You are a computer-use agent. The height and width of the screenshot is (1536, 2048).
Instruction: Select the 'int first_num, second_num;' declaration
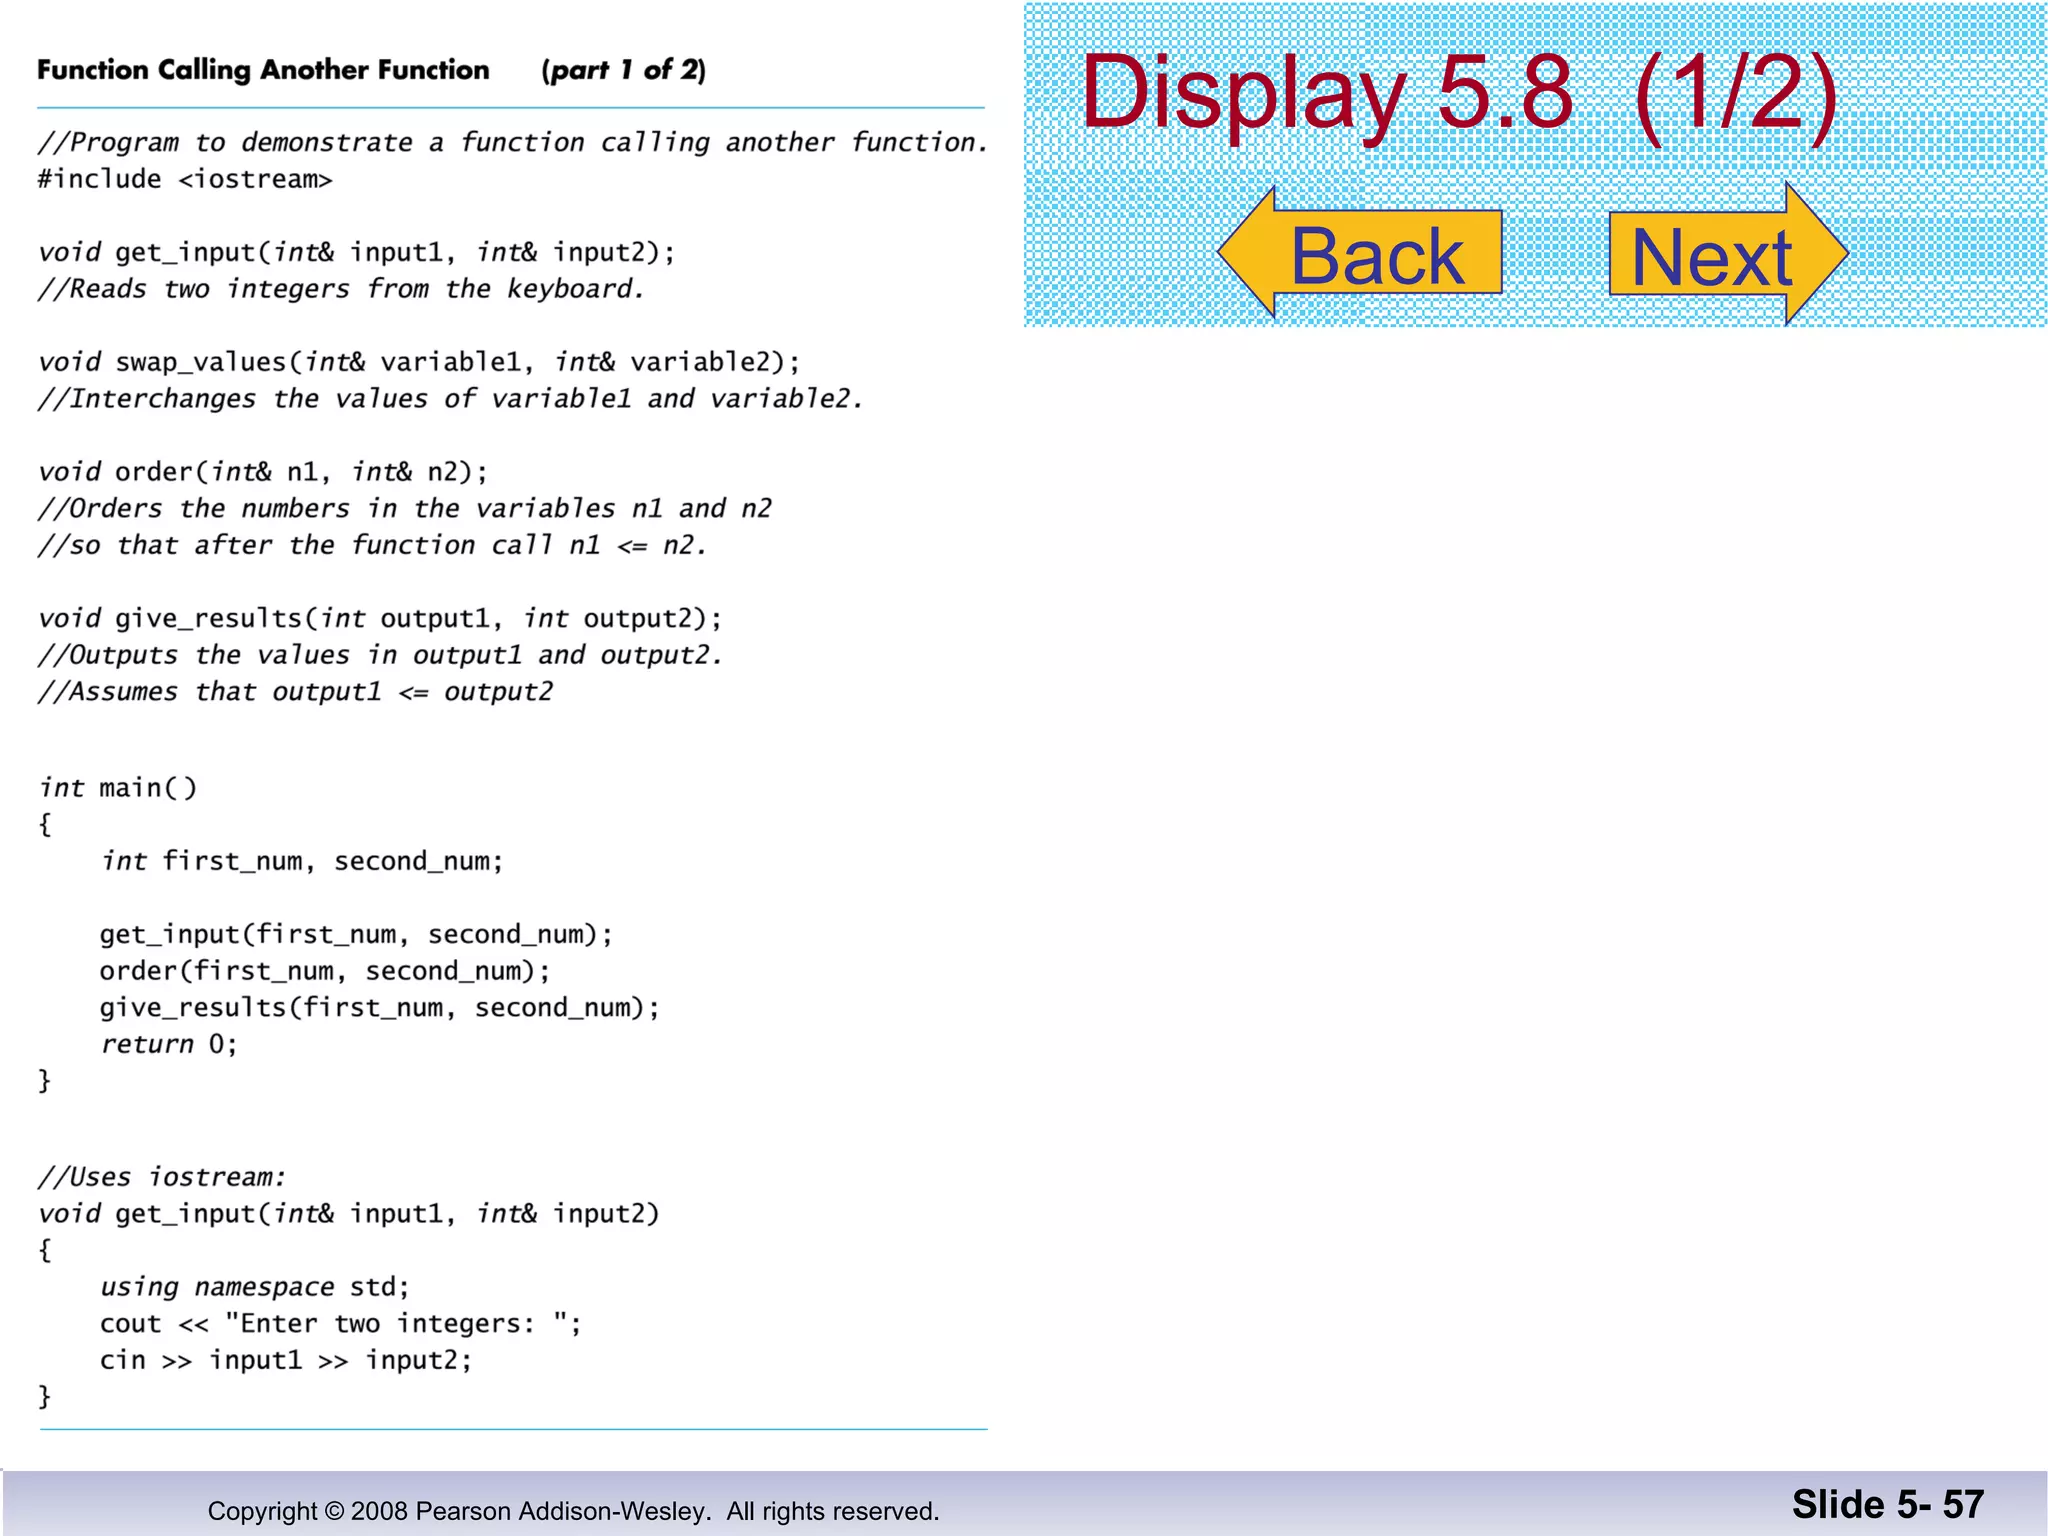pos(302,862)
